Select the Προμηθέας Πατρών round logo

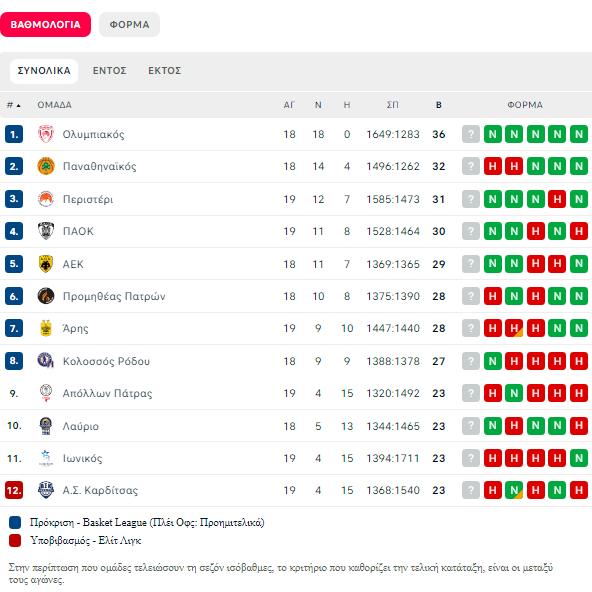(x=46, y=296)
